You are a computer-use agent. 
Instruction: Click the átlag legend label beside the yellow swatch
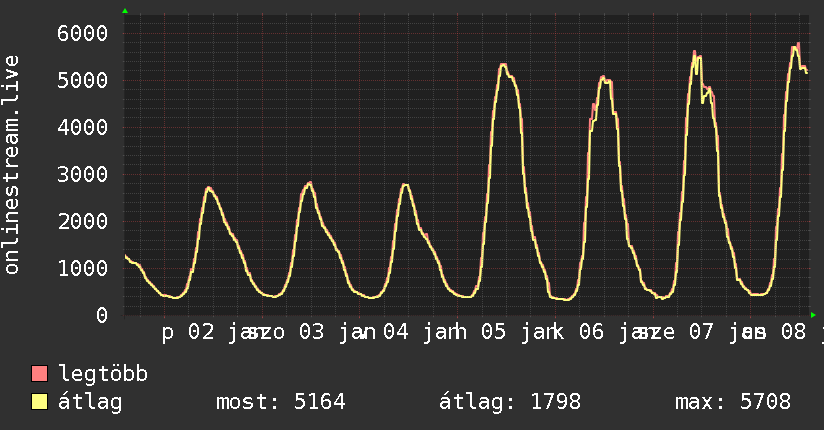pos(90,402)
